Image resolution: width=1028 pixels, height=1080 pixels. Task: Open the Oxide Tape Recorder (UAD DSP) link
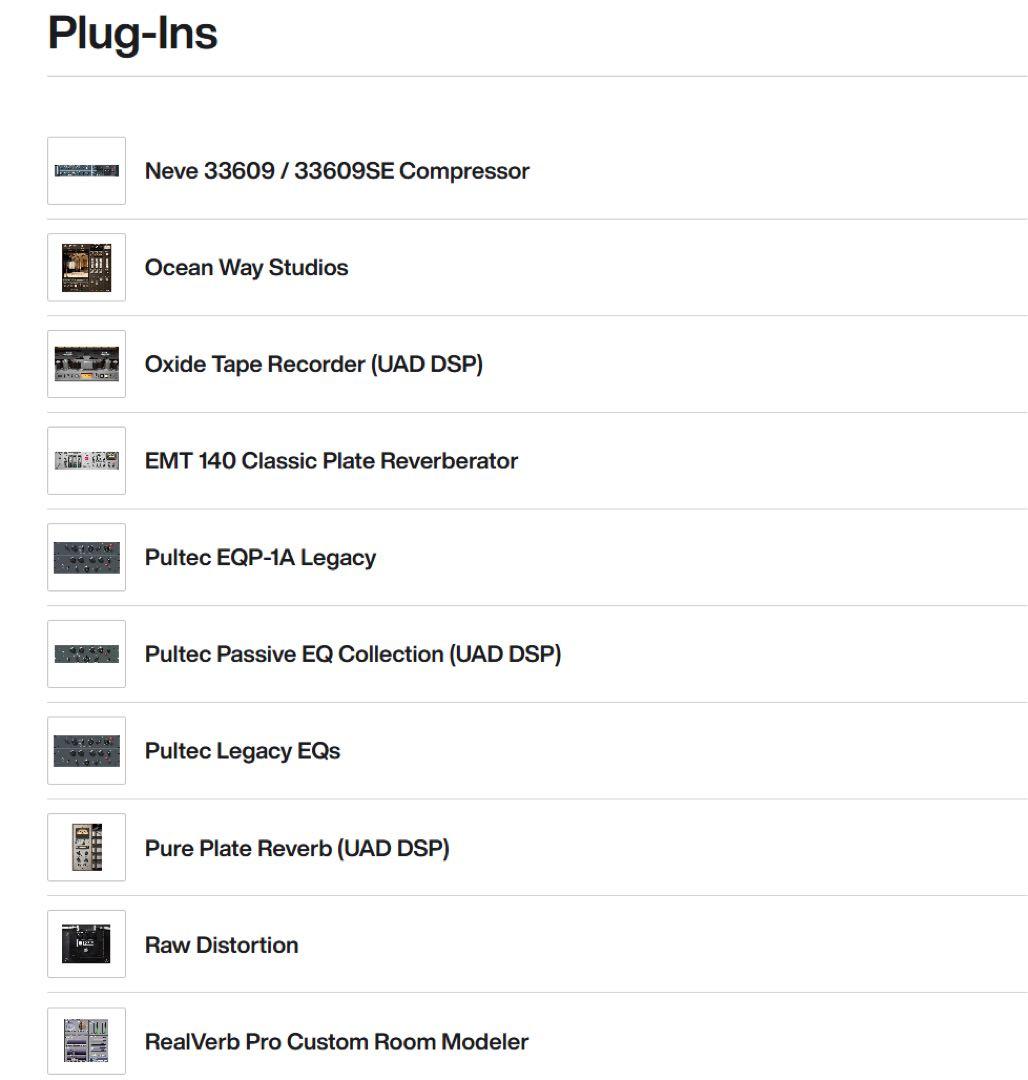click(313, 364)
